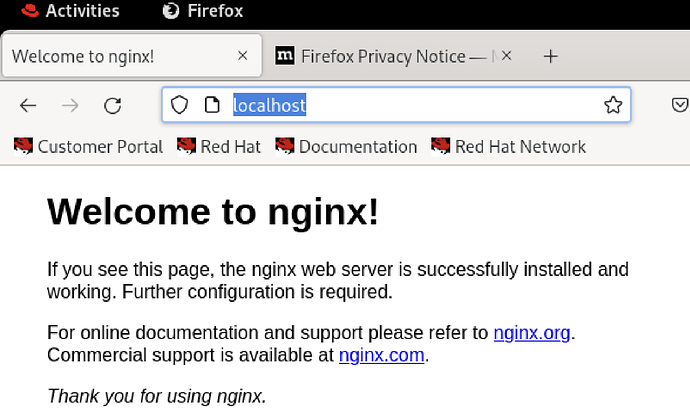Switch to Firefox Privacy Notice tab
690x416 pixels.
click(394, 56)
